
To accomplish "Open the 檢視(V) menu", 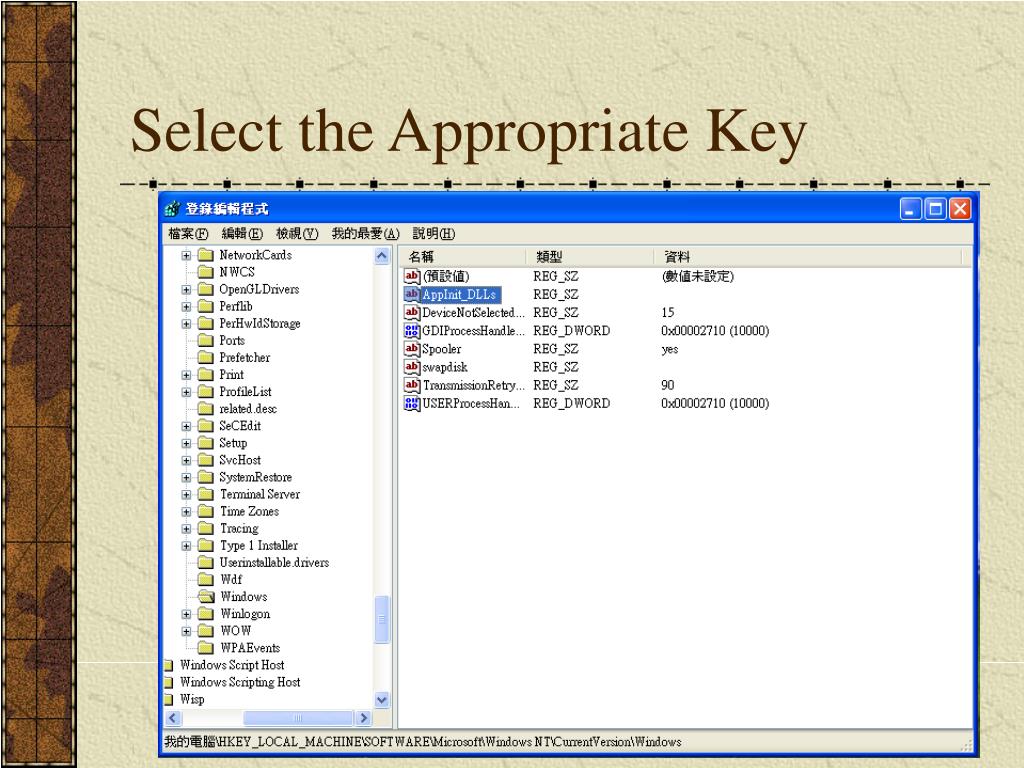I will (297, 233).
